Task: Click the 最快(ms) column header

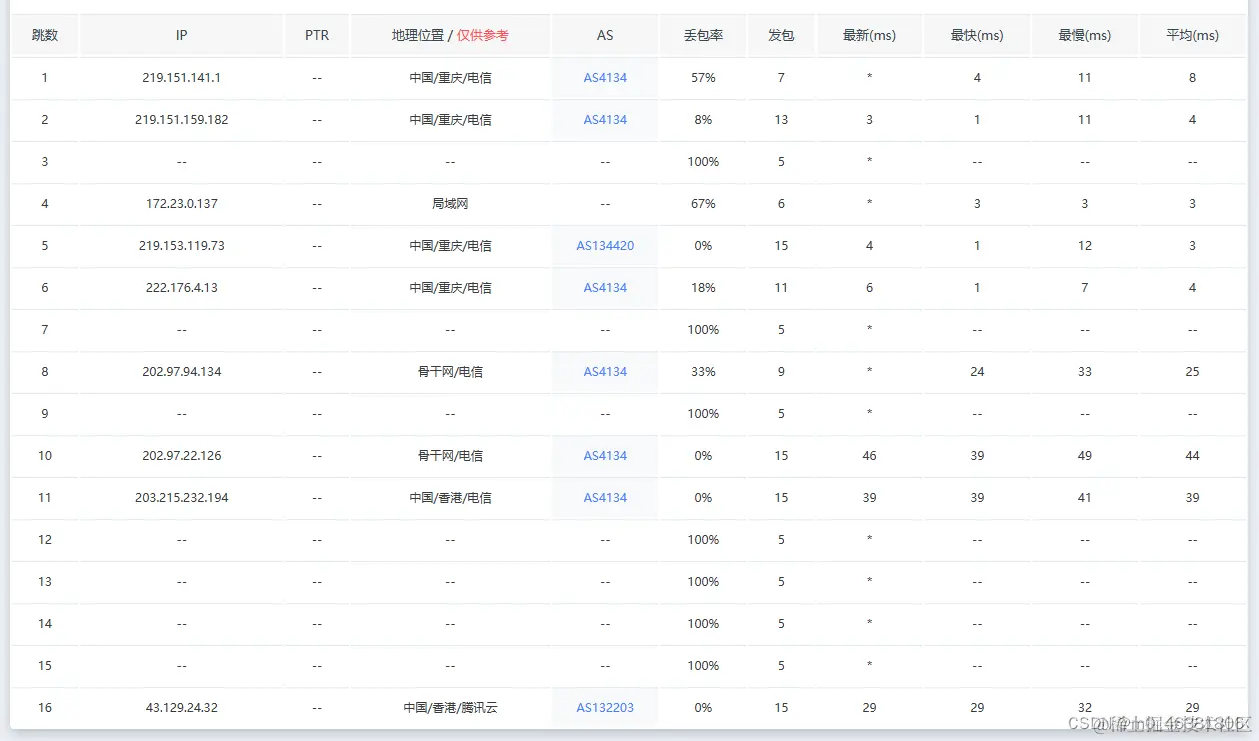Action: point(977,34)
